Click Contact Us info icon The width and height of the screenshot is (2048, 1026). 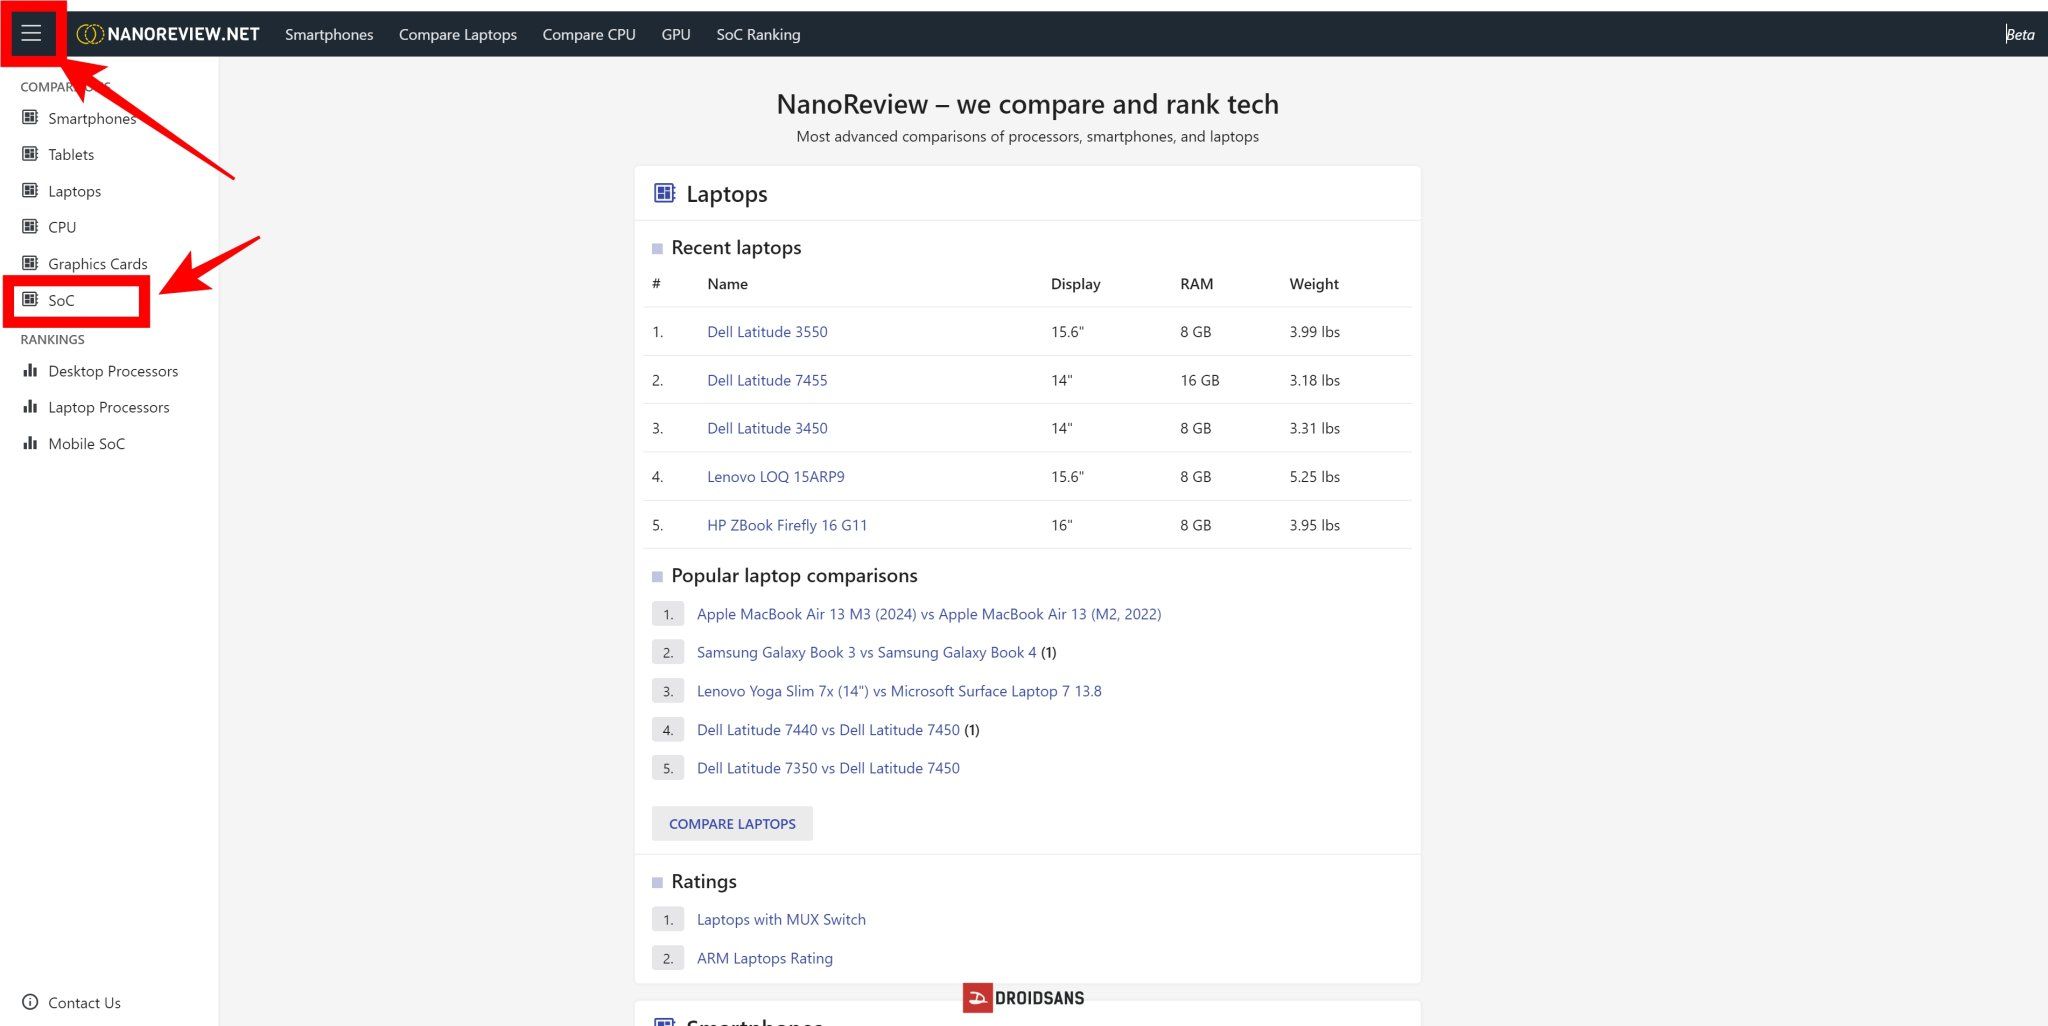(30, 1002)
